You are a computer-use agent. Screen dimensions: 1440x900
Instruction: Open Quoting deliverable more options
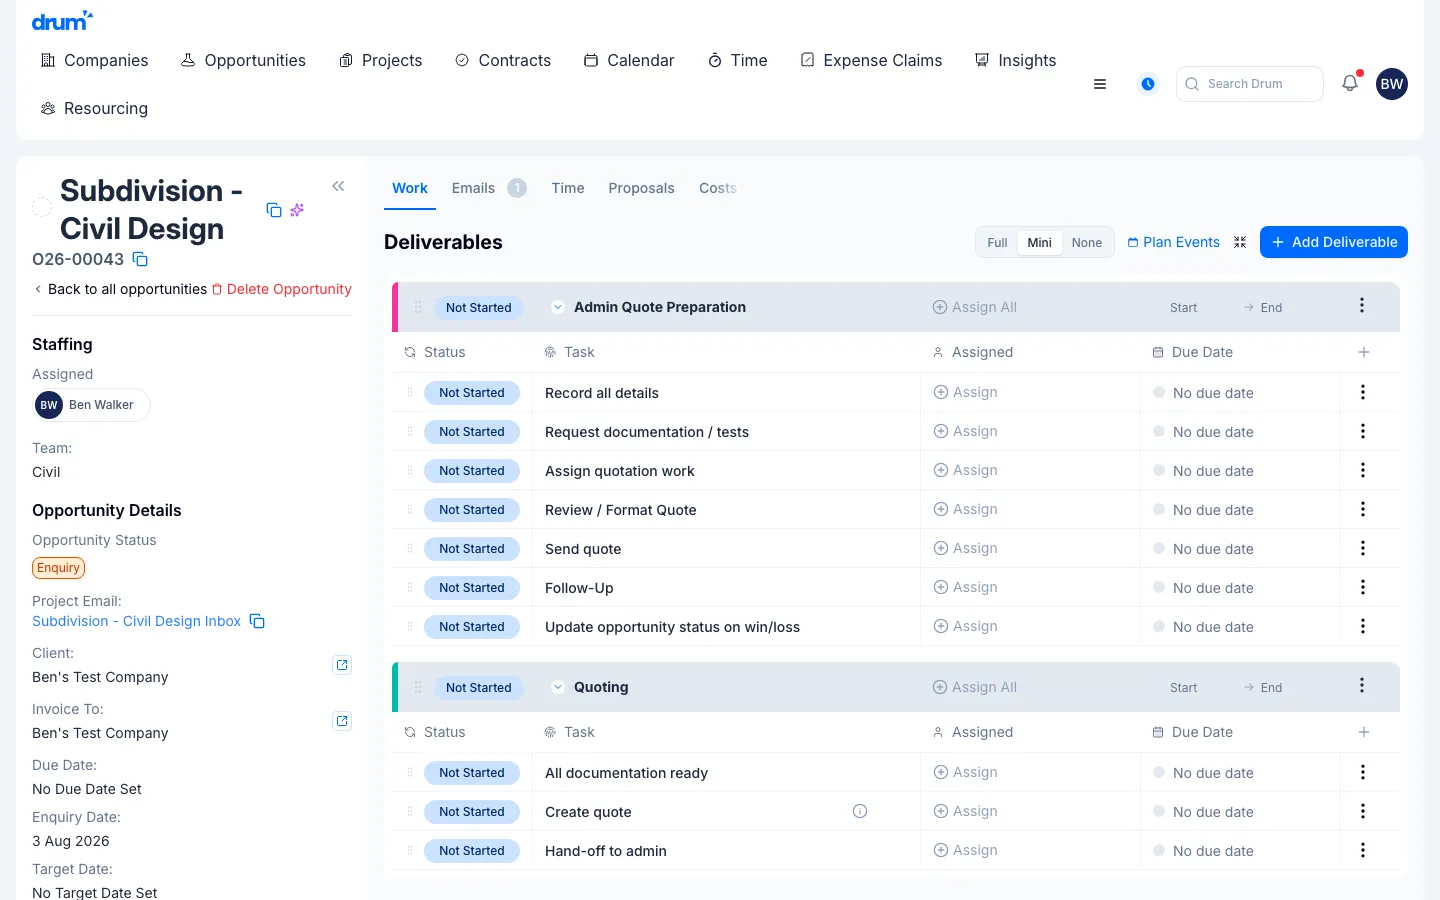tap(1362, 686)
